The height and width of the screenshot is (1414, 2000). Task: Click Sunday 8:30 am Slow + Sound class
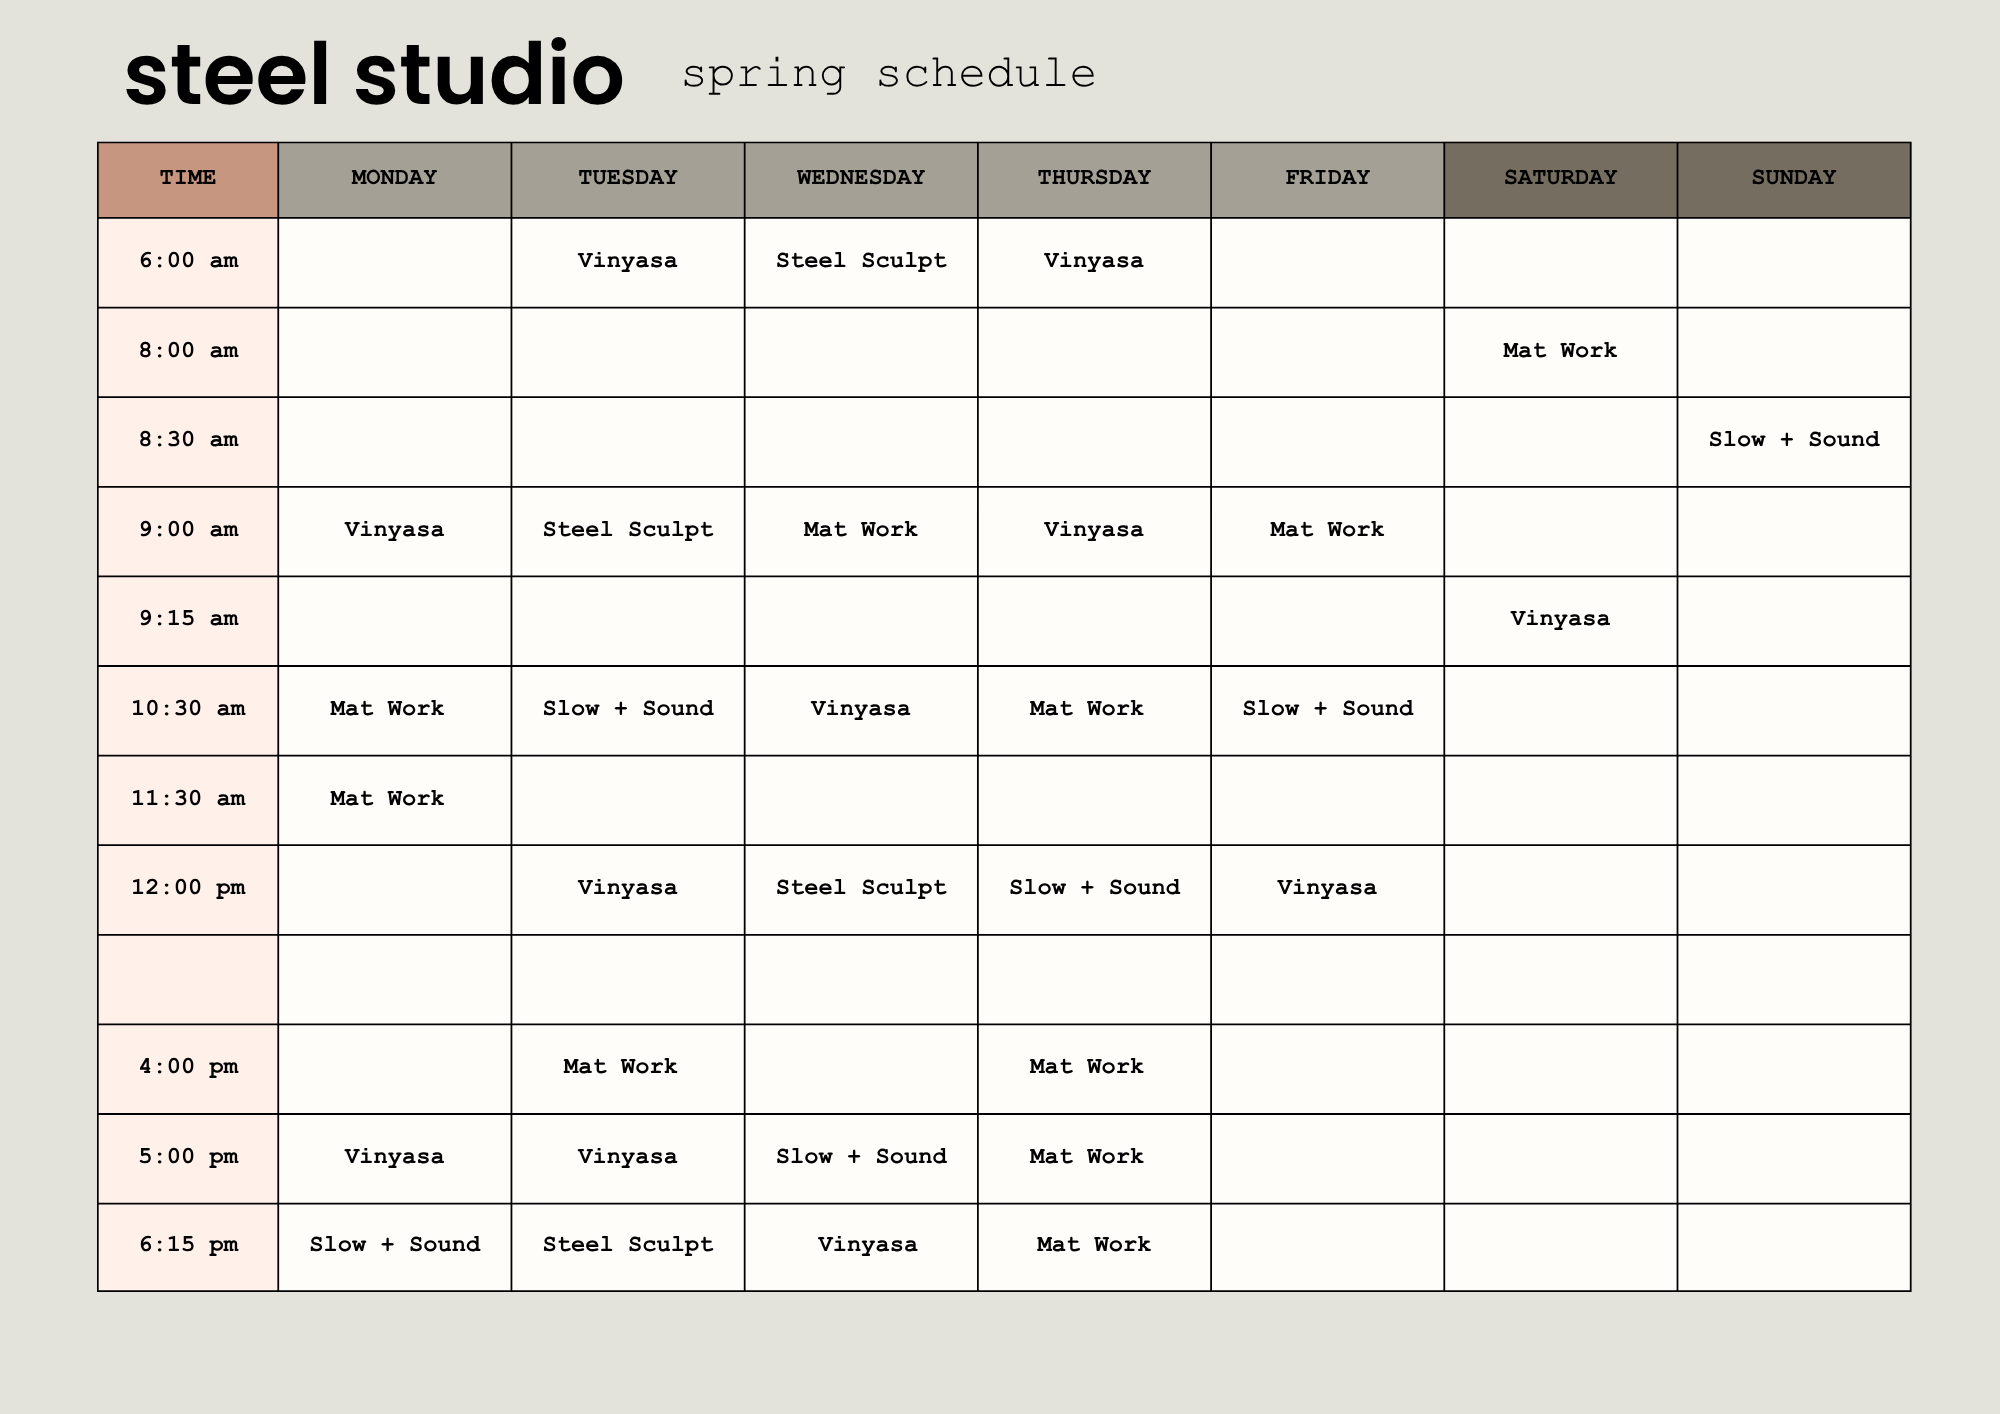click(x=1793, y=440)
